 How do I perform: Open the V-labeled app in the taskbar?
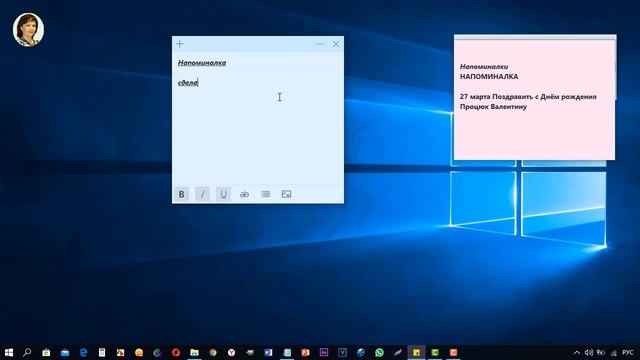342,352
